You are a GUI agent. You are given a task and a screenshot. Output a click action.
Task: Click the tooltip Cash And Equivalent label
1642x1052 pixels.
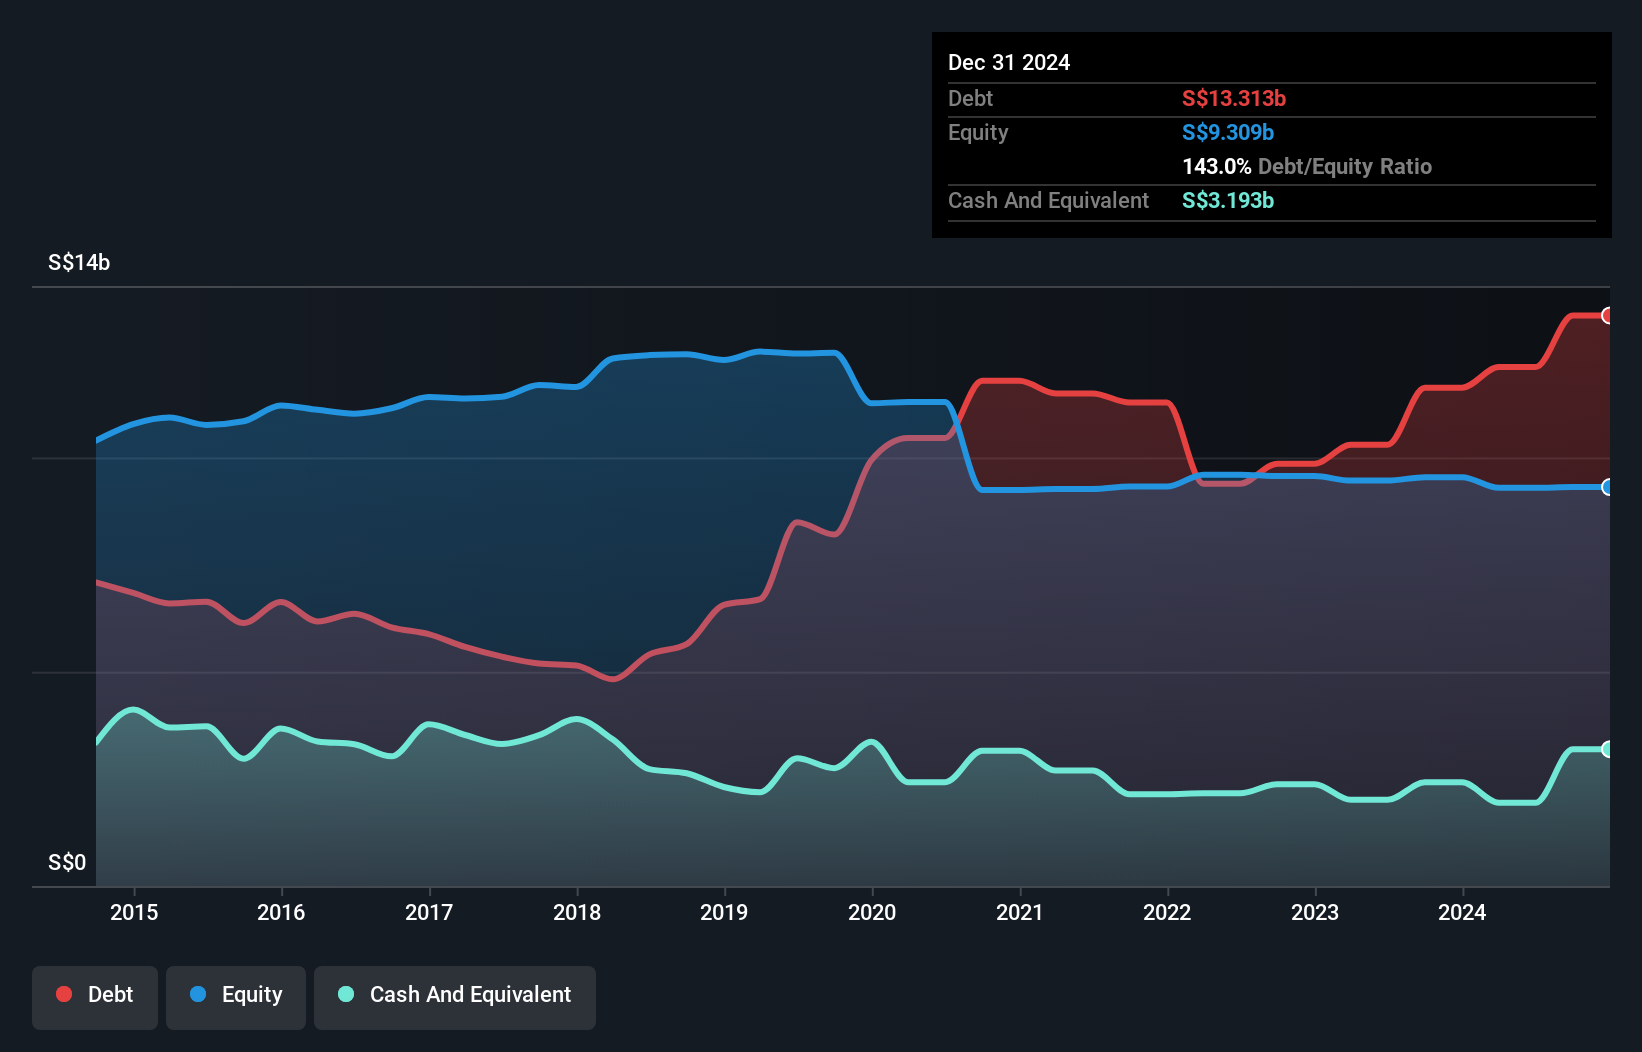pyautogui.click(x=1048, y=201)
